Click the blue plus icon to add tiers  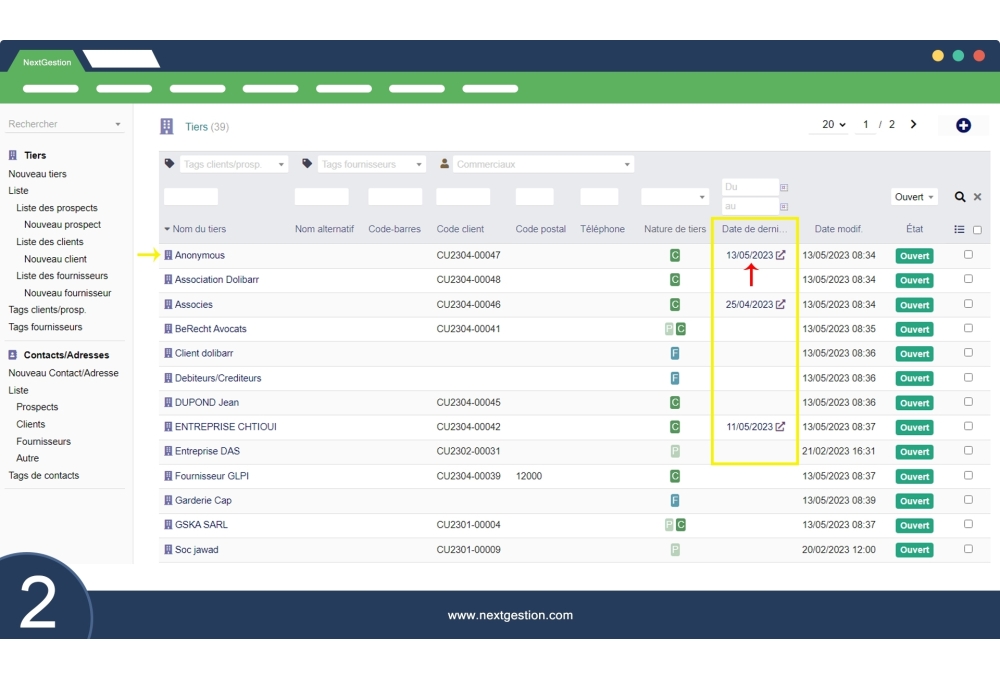click(963, 125)
